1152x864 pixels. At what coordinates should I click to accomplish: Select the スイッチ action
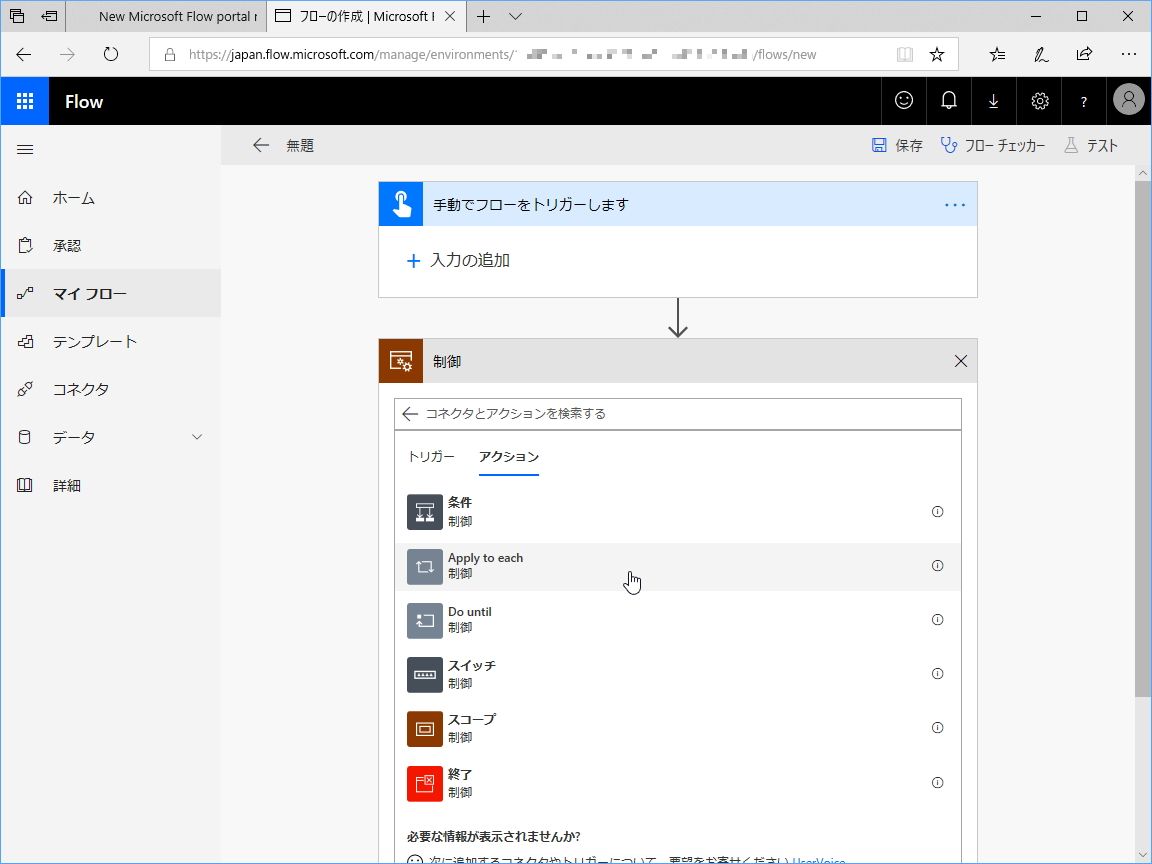[x=677, y=674]
